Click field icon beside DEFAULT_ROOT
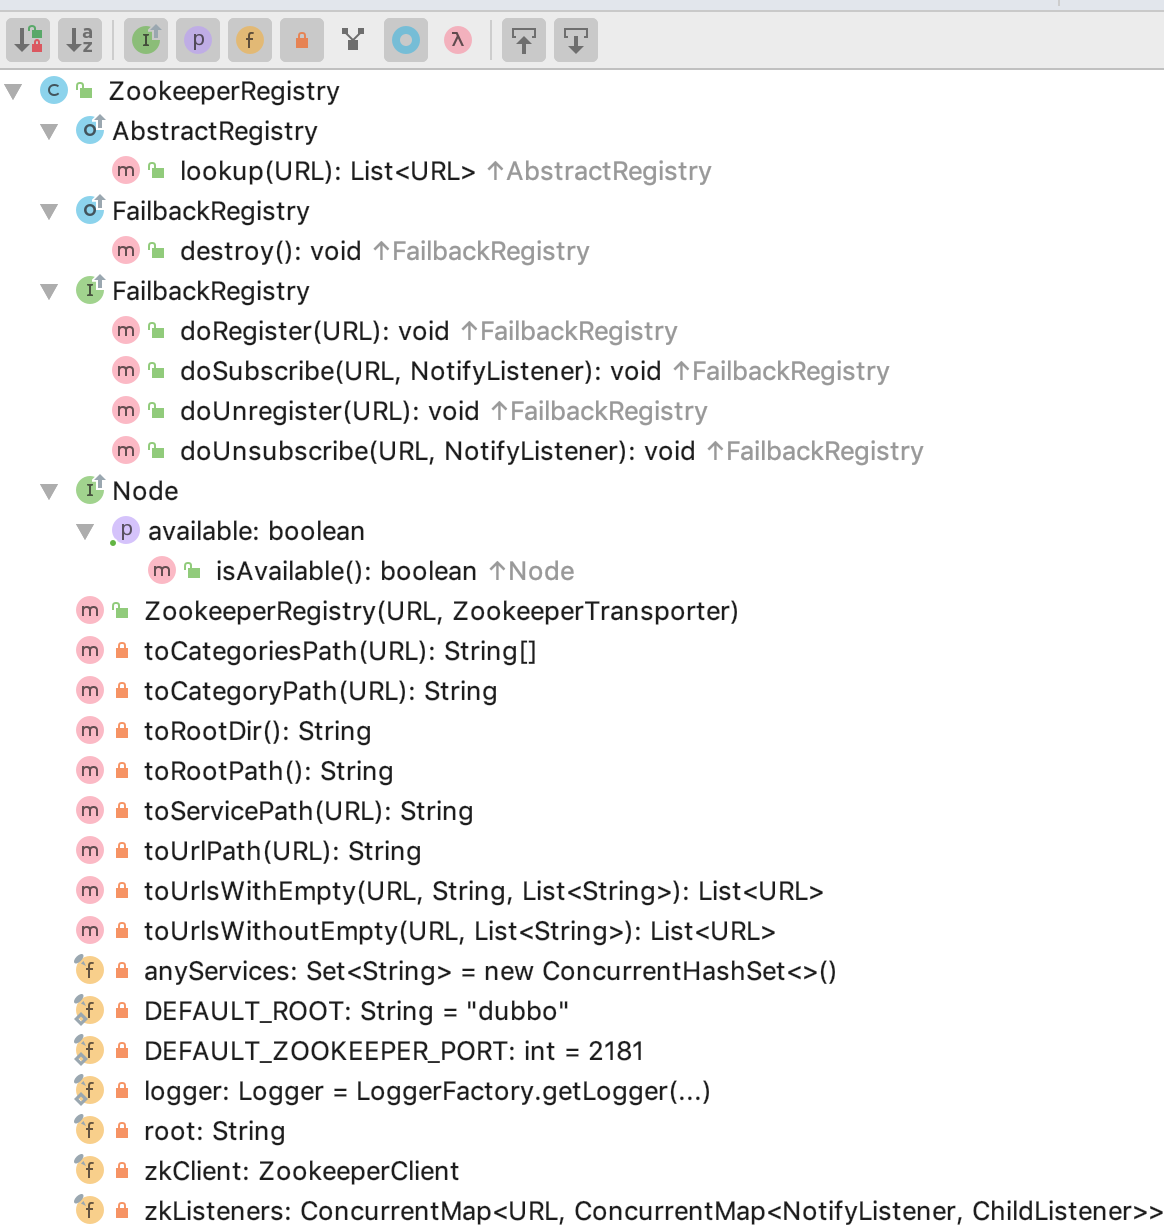 [90, 1011]
